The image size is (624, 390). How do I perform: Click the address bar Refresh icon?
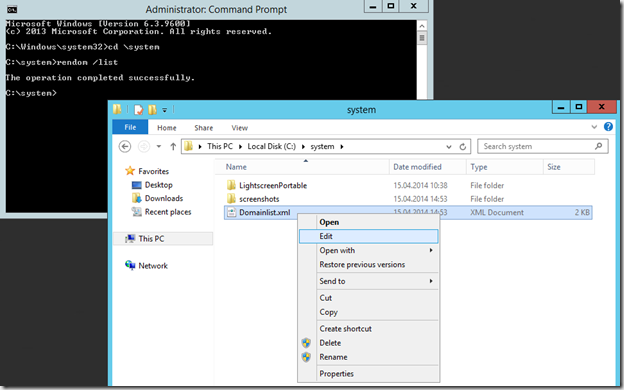click(x=462, y=146)
